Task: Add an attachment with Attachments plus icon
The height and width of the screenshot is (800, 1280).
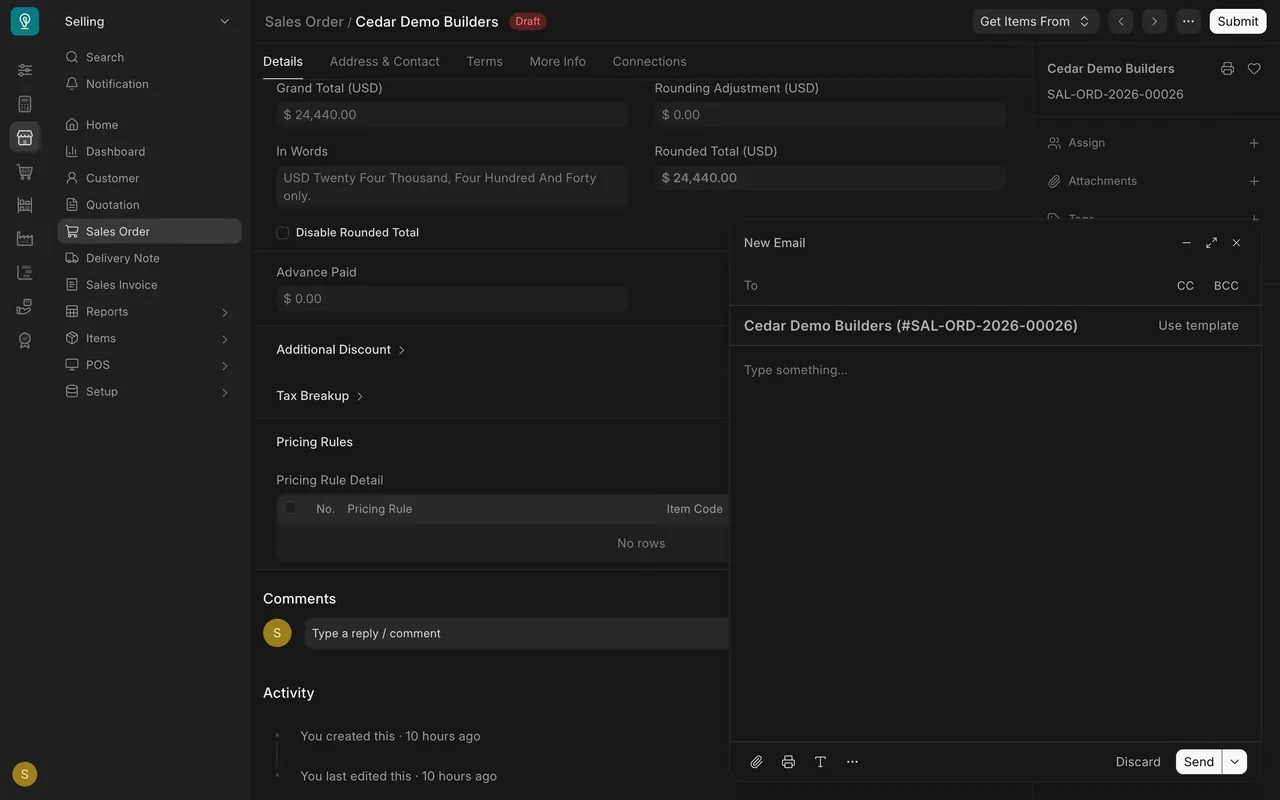Action: click(1254, 181)
